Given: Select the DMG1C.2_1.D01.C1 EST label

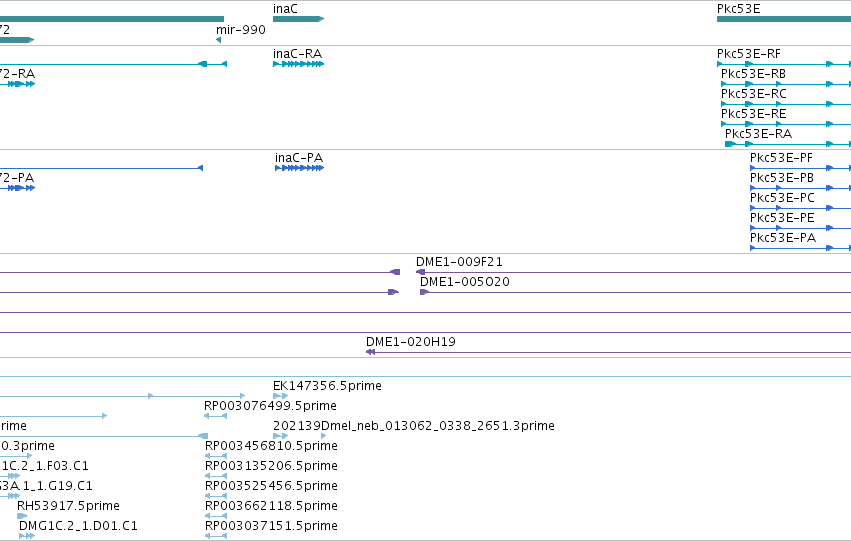Looking at the screenshot, I should pyautogui.click(x=78, y=526).
